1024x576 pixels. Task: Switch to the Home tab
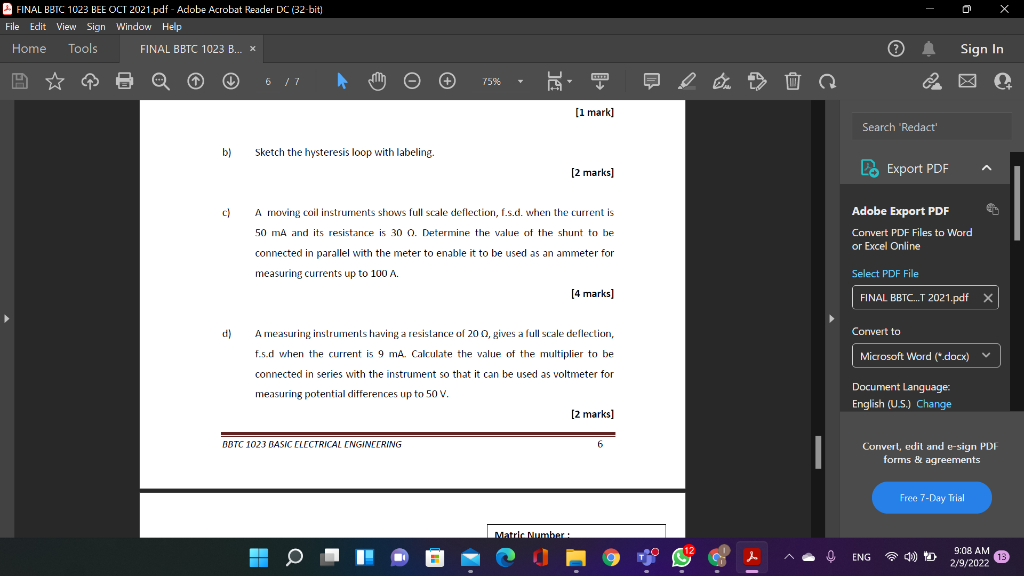tap(29, 48)
